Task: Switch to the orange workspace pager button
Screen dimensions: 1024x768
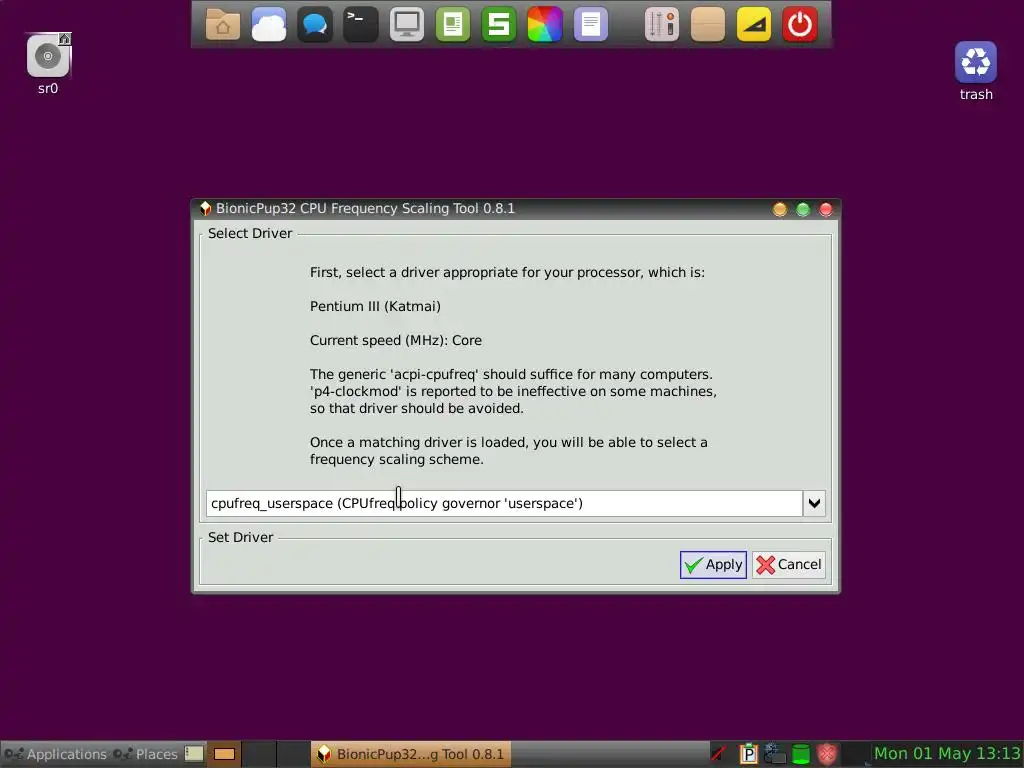Action: [225, 754]
